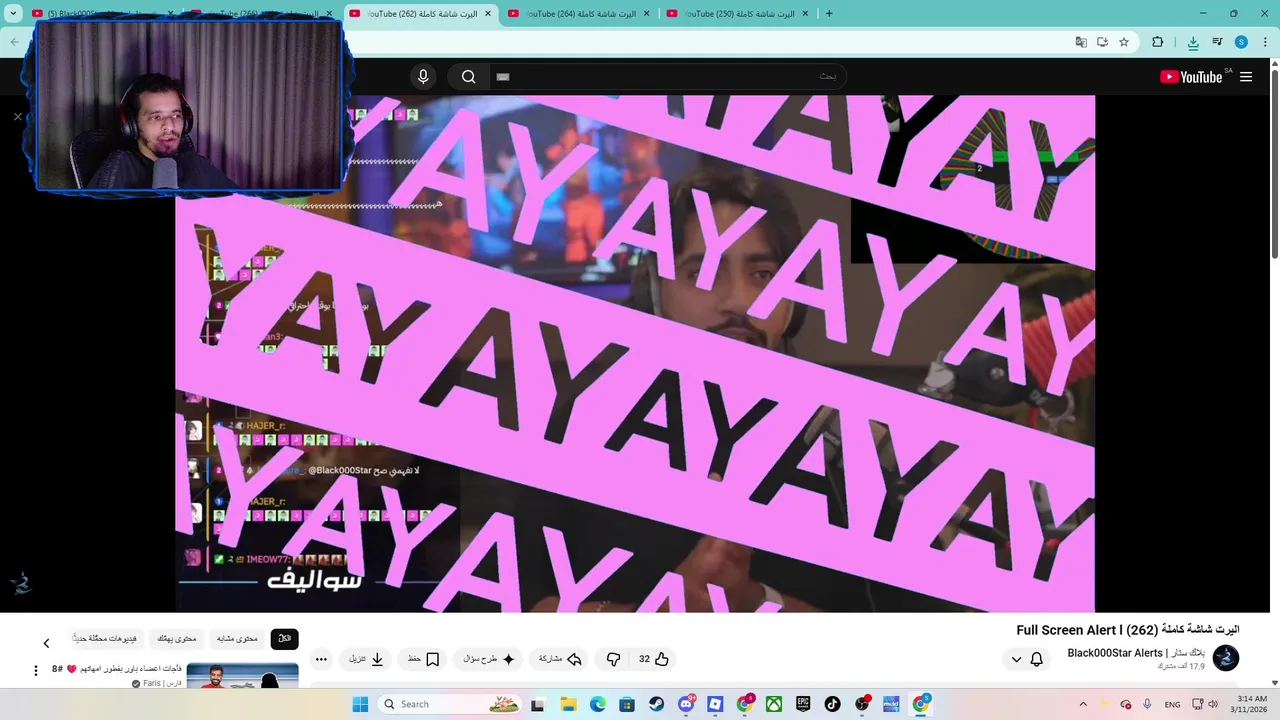
Task: Open the Chrome tab search dropdown
Action: click(x=13, y=14)
